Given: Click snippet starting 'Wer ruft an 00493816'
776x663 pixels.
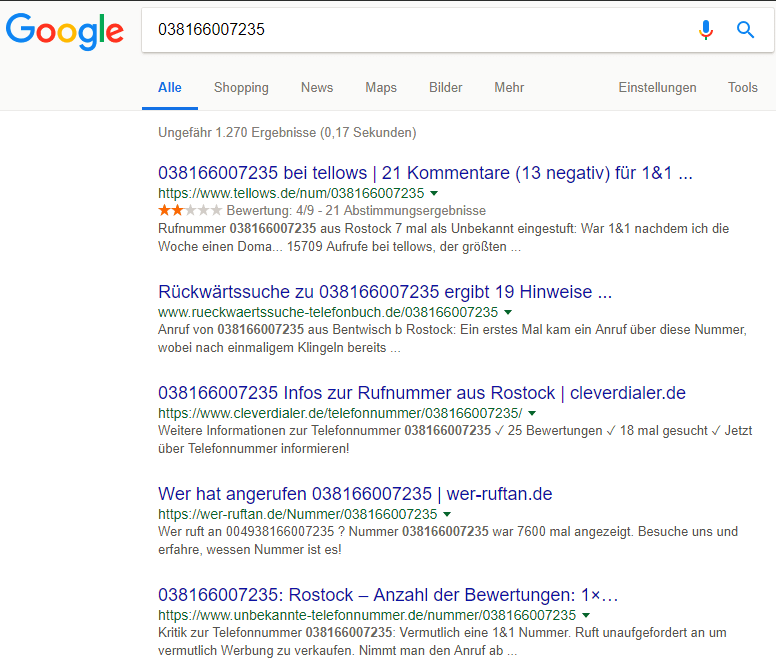Looking at the screenshot, I should (x=448, y=540).
